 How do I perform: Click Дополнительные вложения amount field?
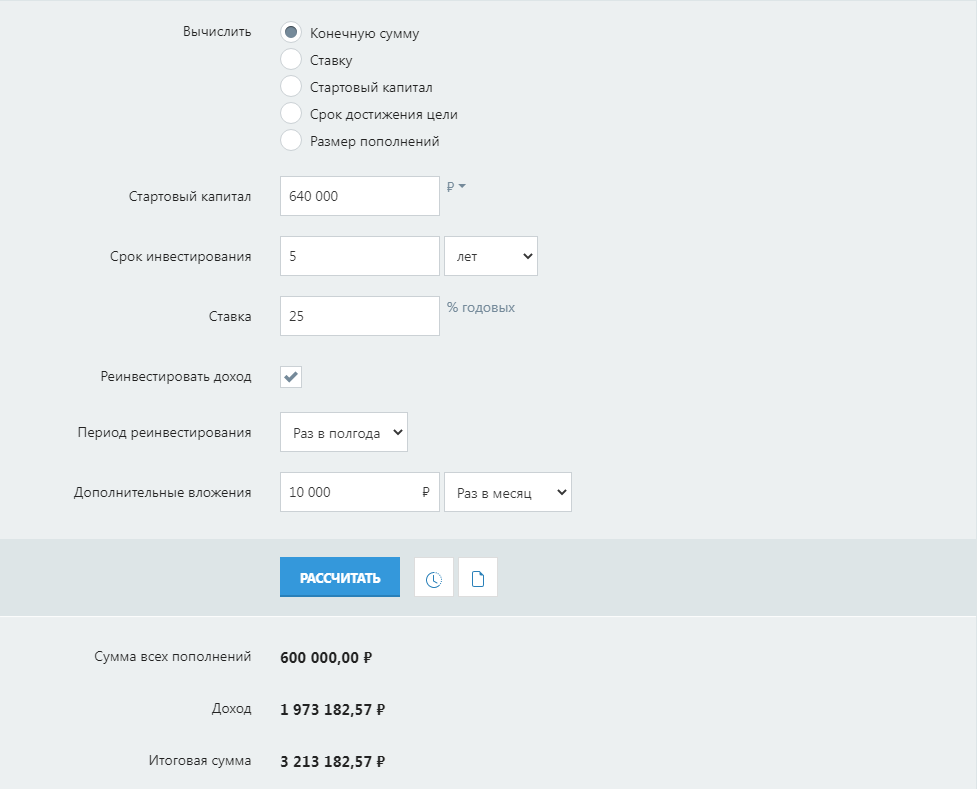(x=360, y=492)
